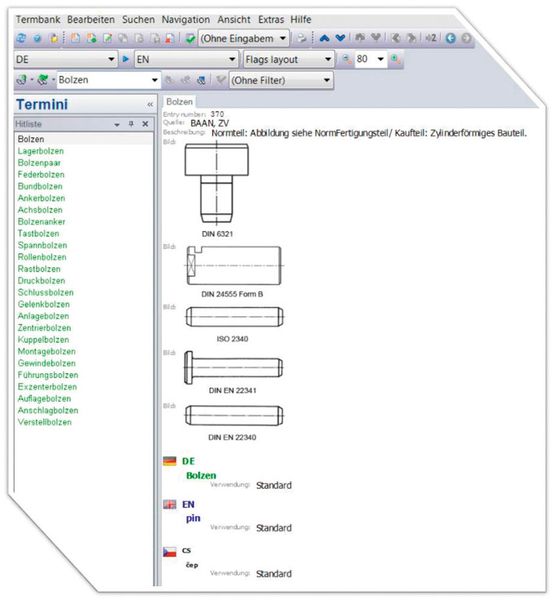
Task: Click the zoom out magnifier icon
Action: point(347,59)
